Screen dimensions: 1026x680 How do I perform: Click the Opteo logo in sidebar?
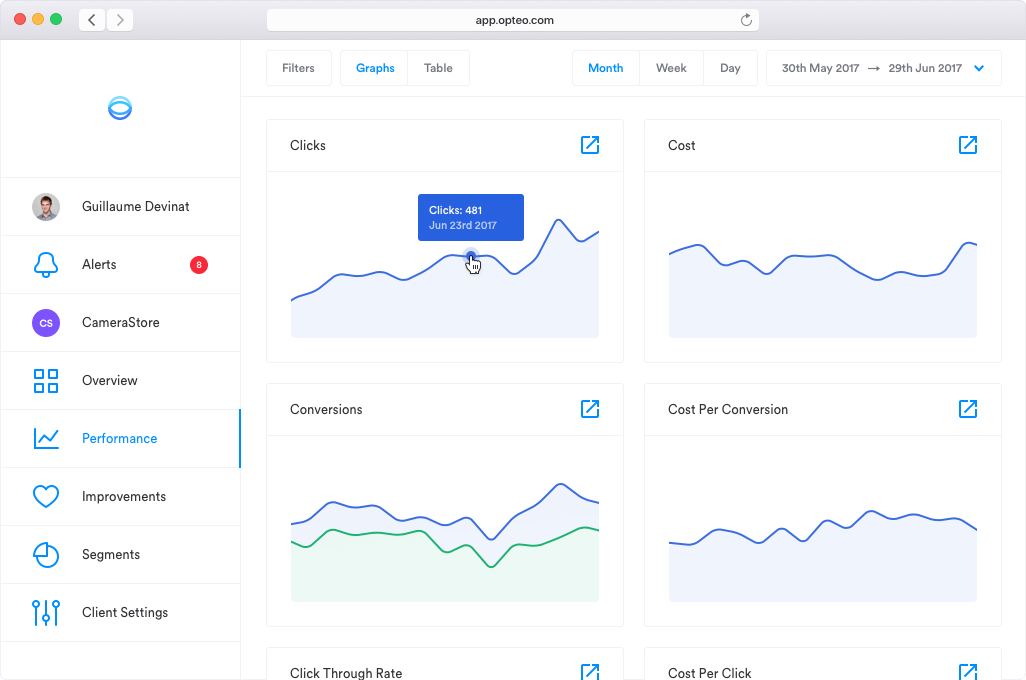120,108
